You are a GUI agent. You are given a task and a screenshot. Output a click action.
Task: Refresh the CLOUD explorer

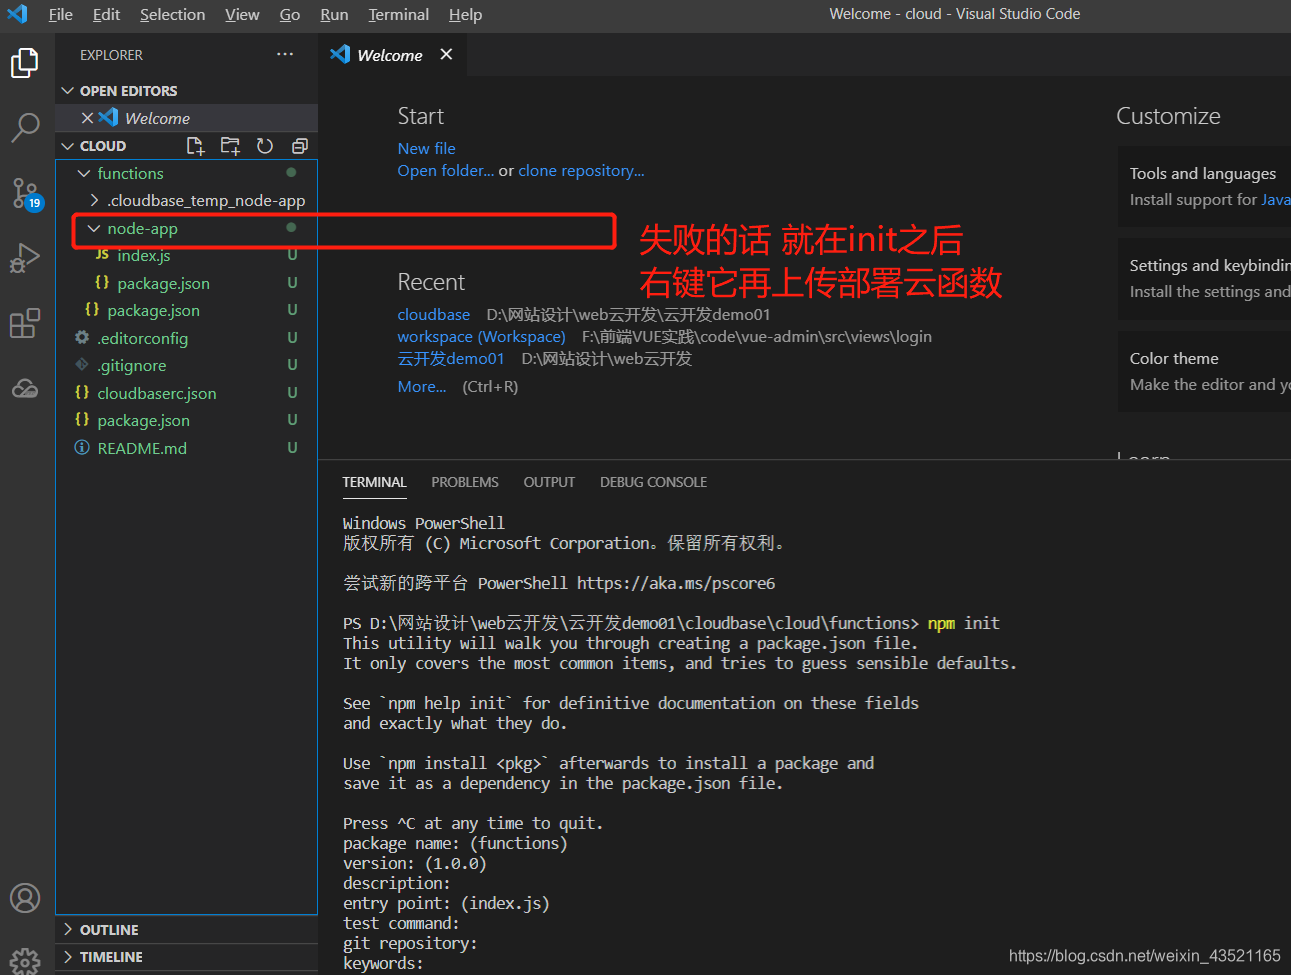(265, 146)
